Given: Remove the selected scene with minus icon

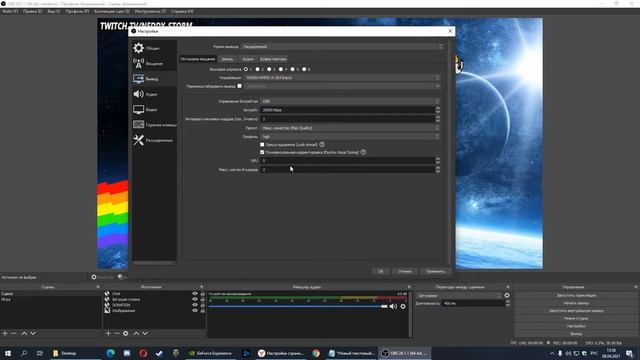Looking at the screenshot, I should 14,333.
